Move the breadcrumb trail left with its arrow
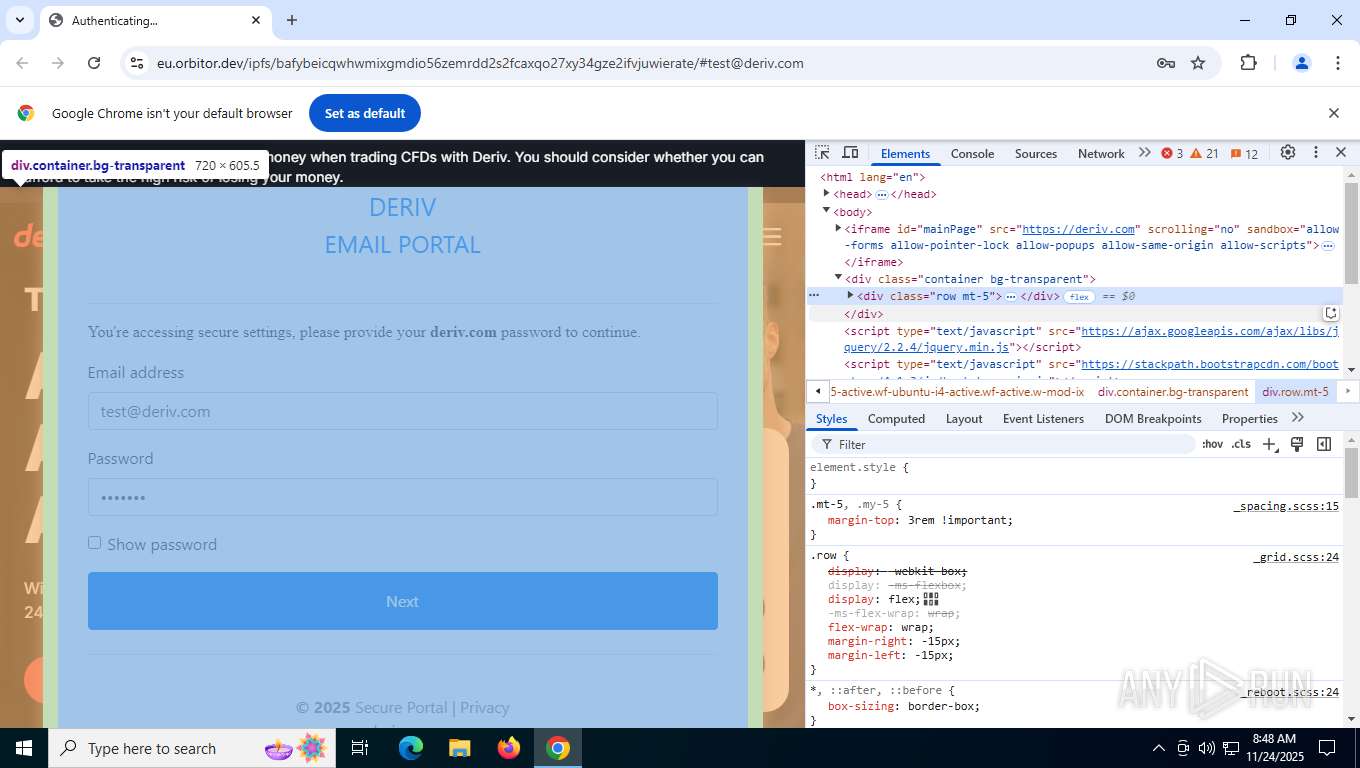The width and height of the screenshot is (1360, 768). pos(818,391)
